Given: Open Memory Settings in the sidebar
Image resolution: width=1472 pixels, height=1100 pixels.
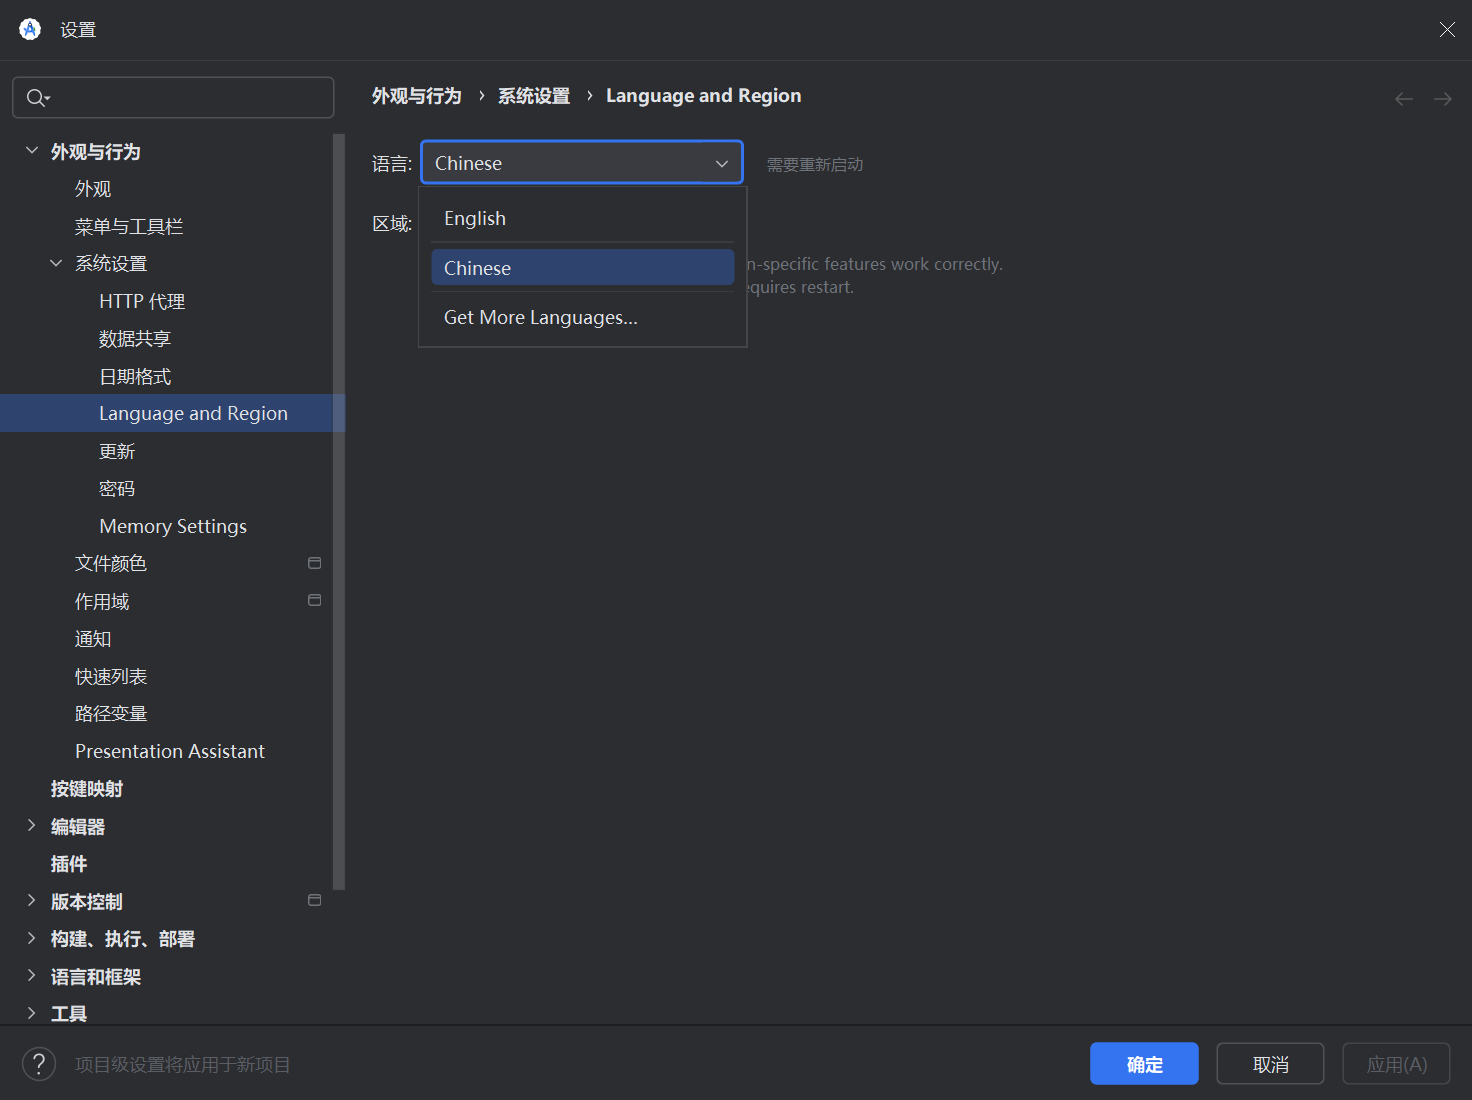Looking at the screenshot, I should 173,526.
